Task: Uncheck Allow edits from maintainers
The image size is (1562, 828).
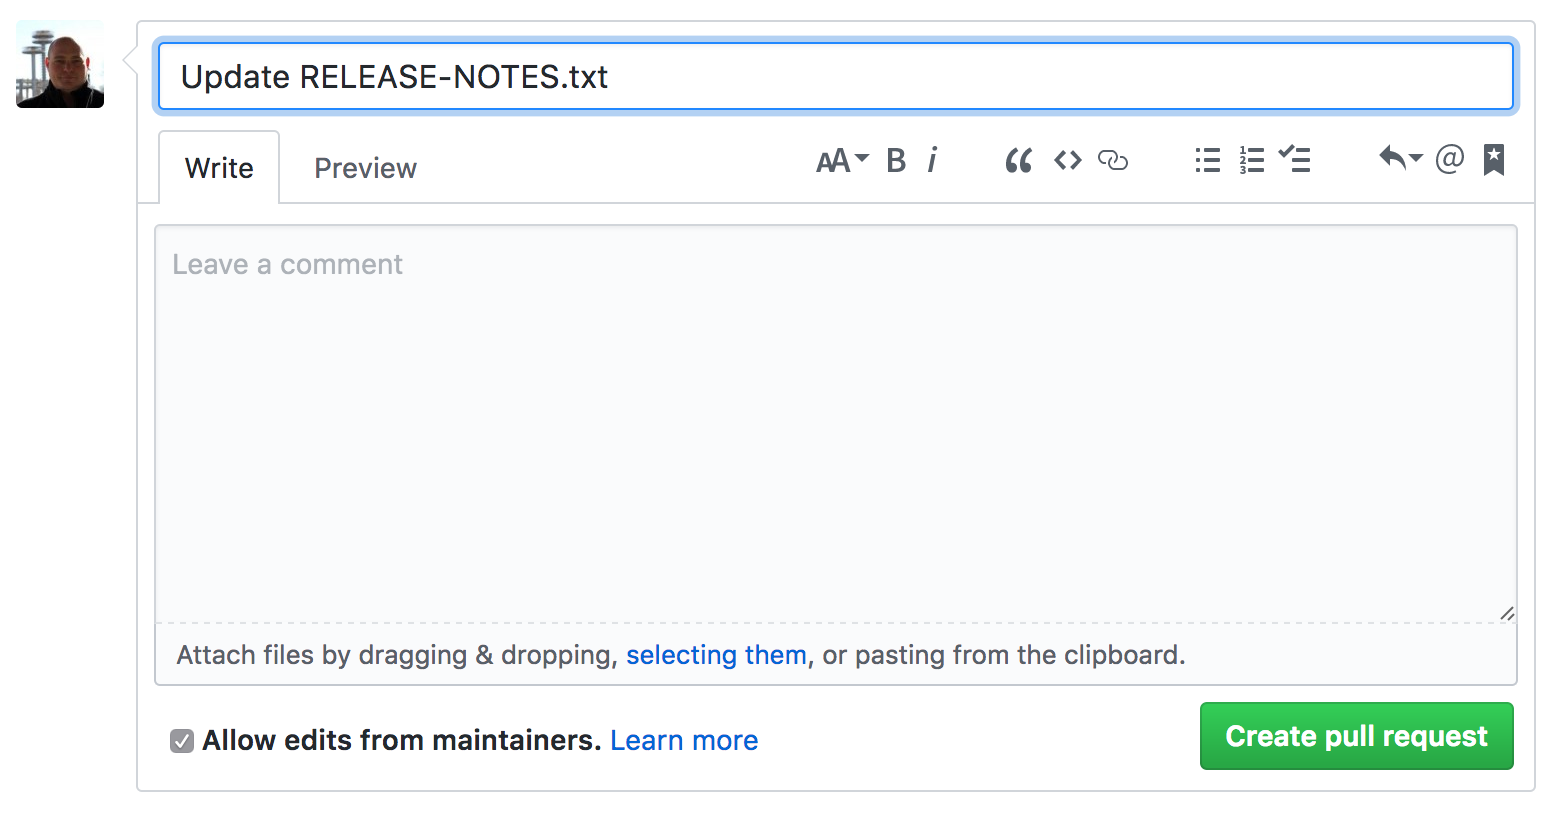Action: [181, 740]
